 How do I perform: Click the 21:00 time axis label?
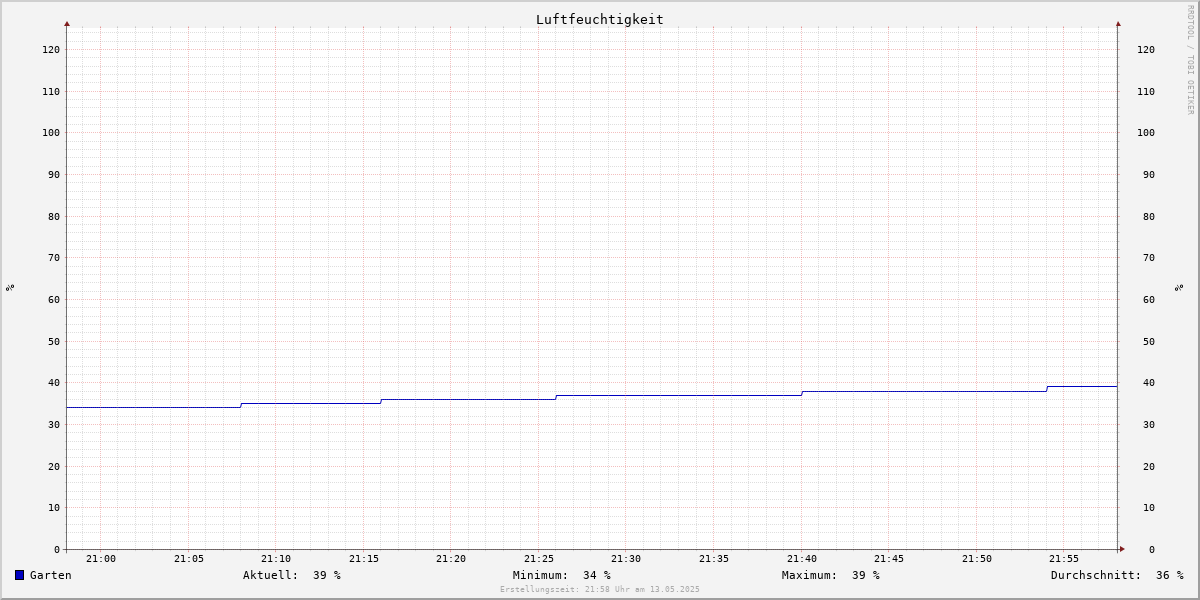pos(101,559)
